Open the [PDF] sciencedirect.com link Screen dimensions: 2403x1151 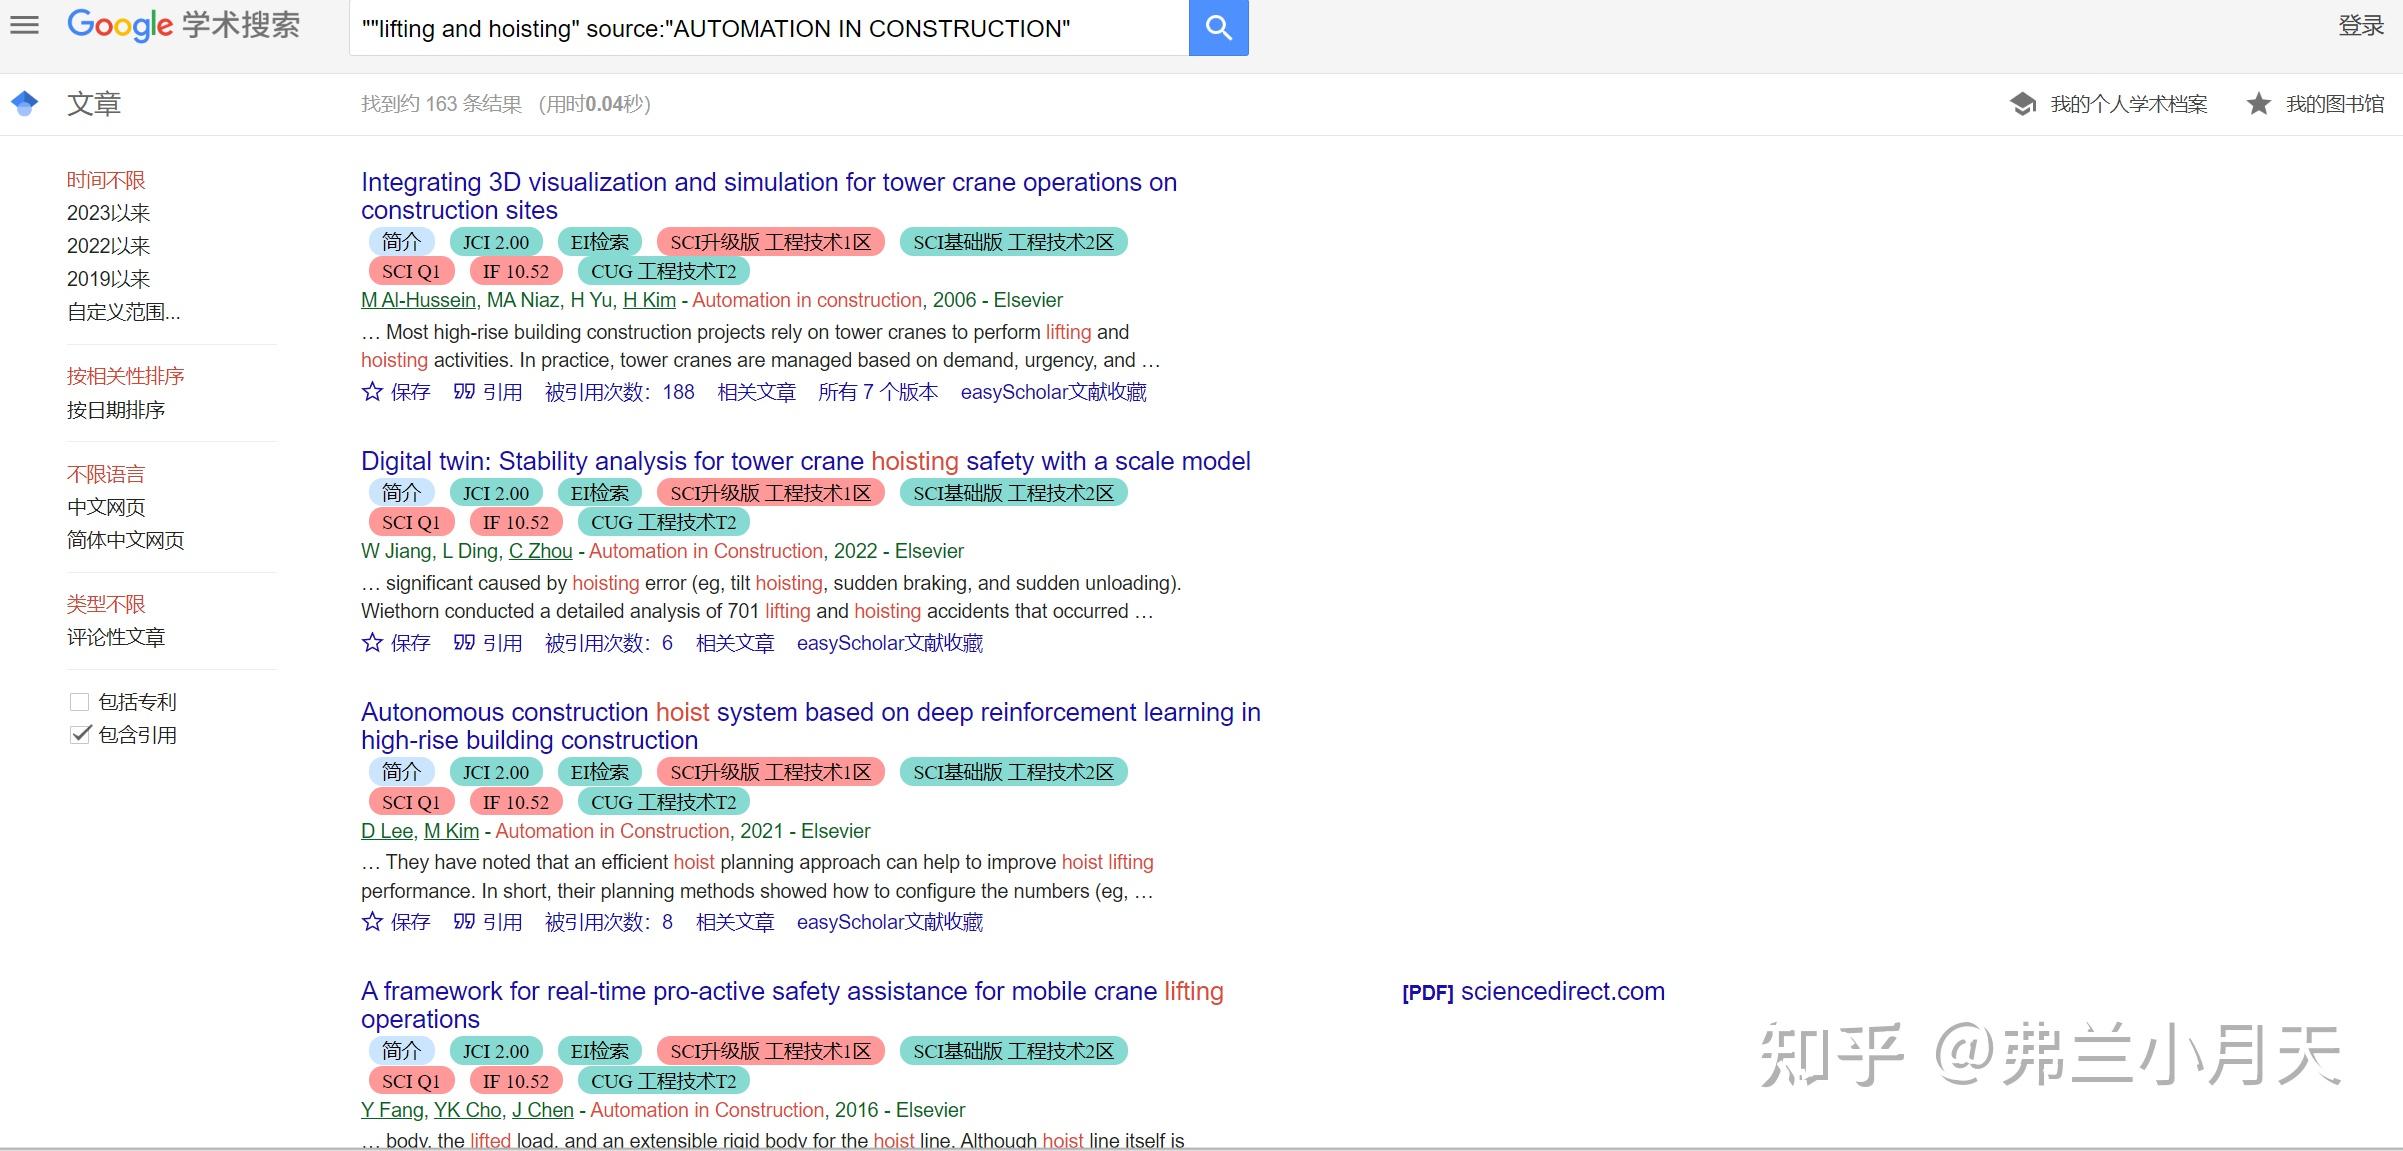(1533, 992)
